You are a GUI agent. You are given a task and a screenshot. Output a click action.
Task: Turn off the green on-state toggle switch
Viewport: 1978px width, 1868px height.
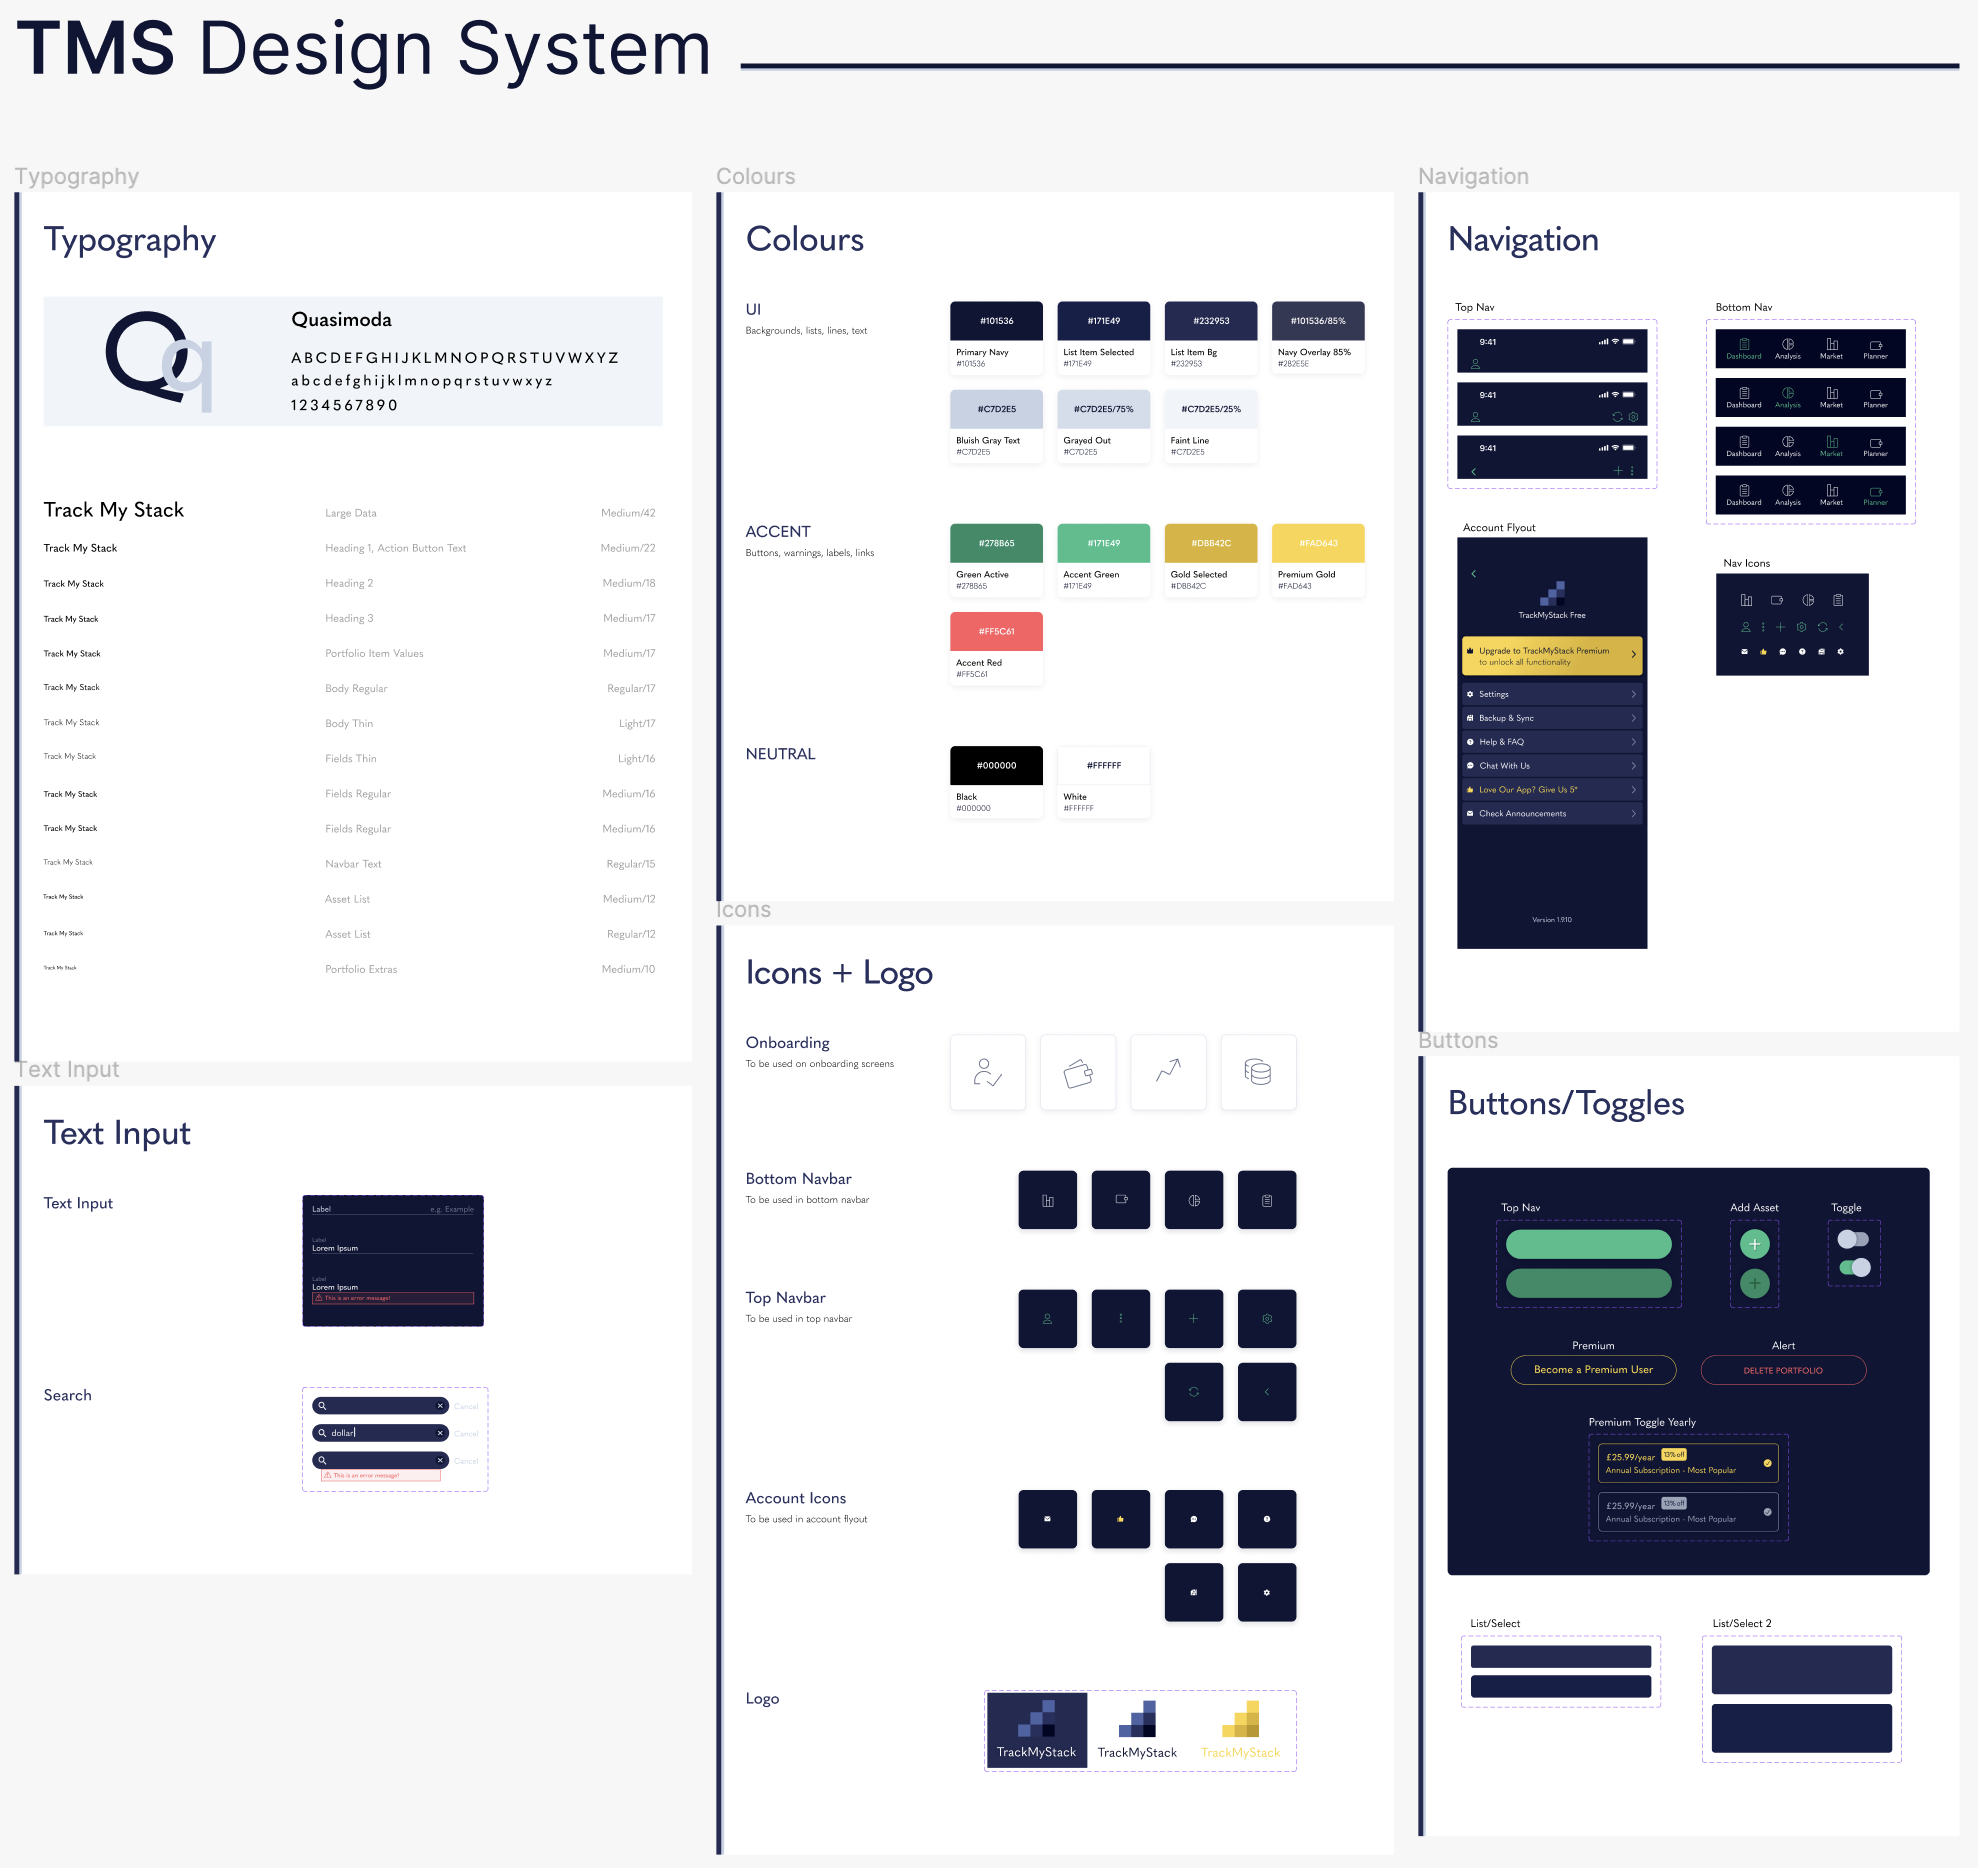(x=1853, y=1268)
